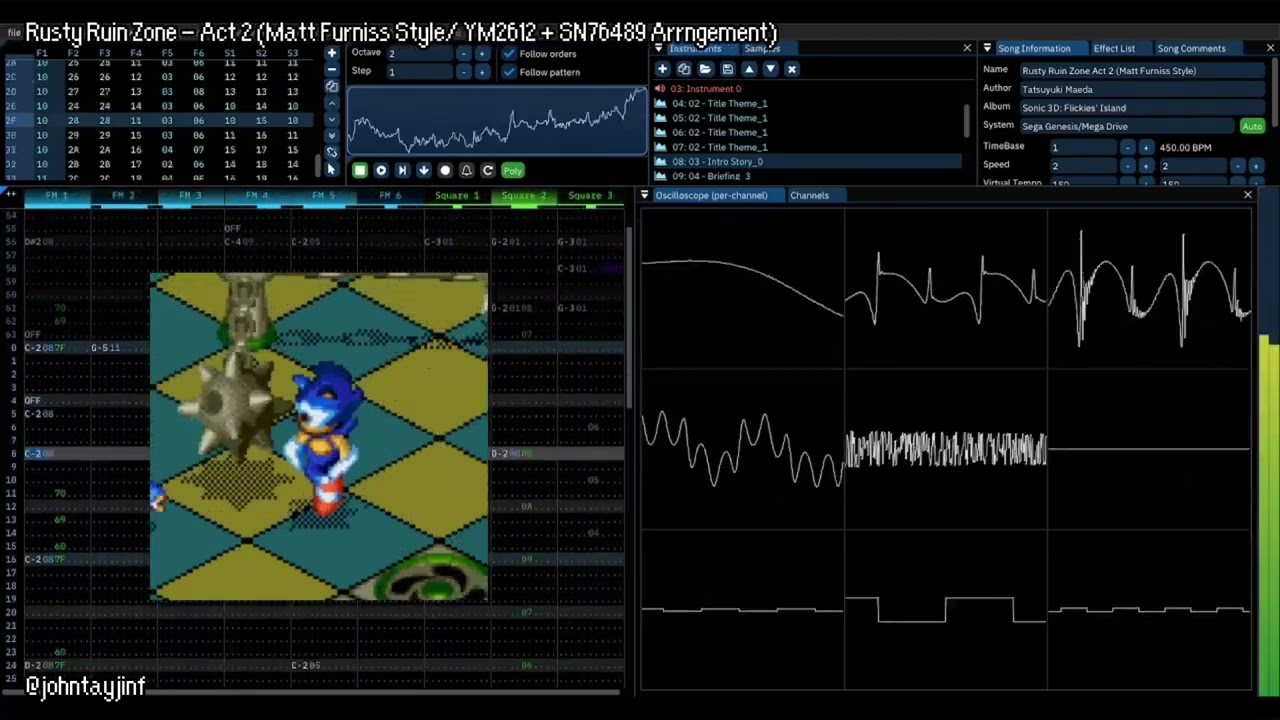Viewport: 1280px width, 720px height.
Task: Click the order link mode icon
Action: [332, 152]
